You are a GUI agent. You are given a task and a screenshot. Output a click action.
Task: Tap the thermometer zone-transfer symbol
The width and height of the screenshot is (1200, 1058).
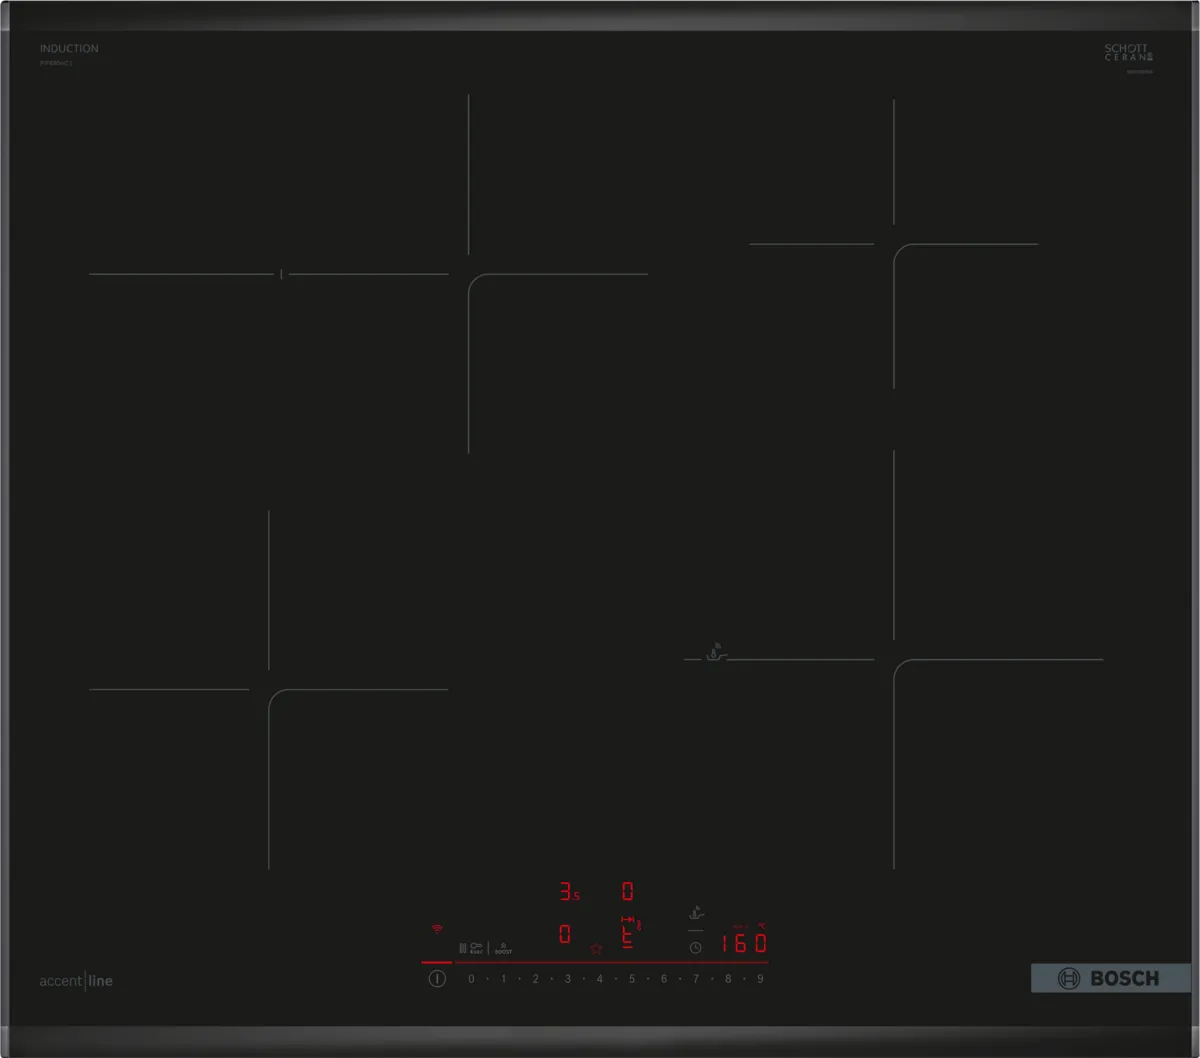[628, 918]
